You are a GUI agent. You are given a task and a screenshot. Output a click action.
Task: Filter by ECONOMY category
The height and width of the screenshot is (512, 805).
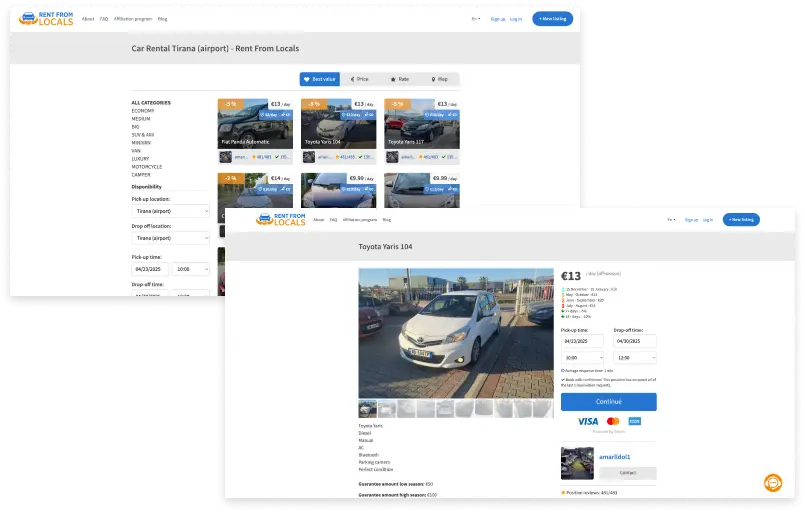pyautogui.click(x=143, y=111)
